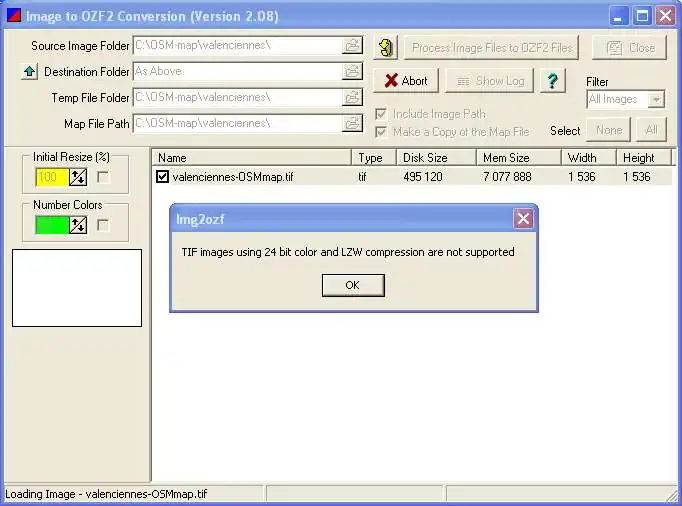Click the green Number Colors value field
The image size is (682, 506).
pos(52,225)
